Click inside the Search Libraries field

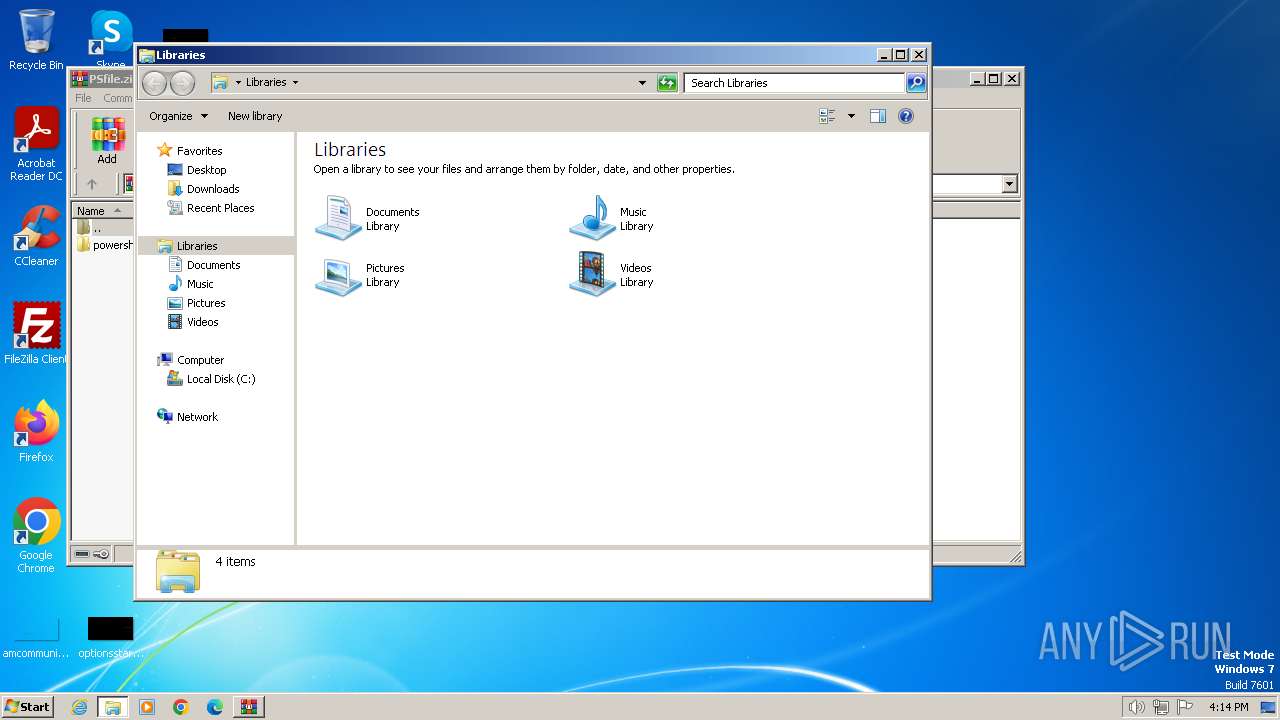(796, 83)
